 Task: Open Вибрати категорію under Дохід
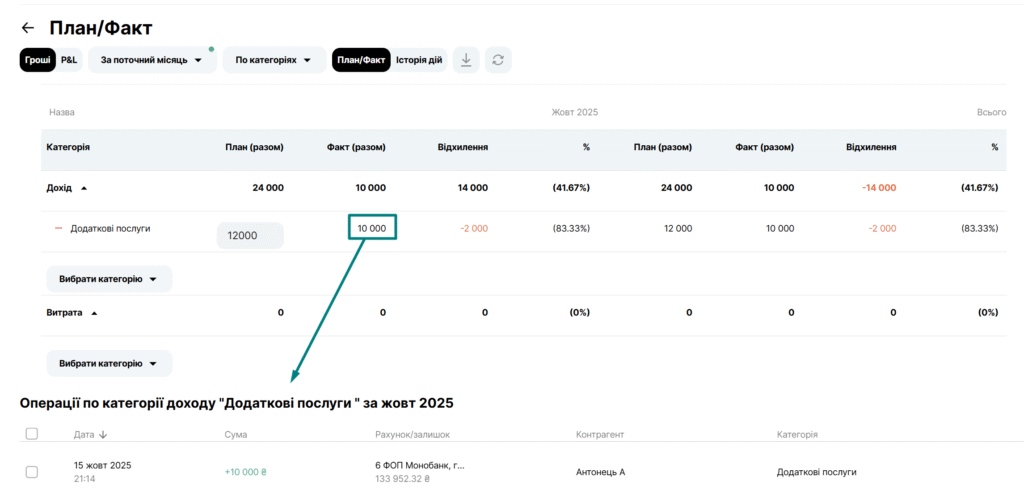pos(109,279)
